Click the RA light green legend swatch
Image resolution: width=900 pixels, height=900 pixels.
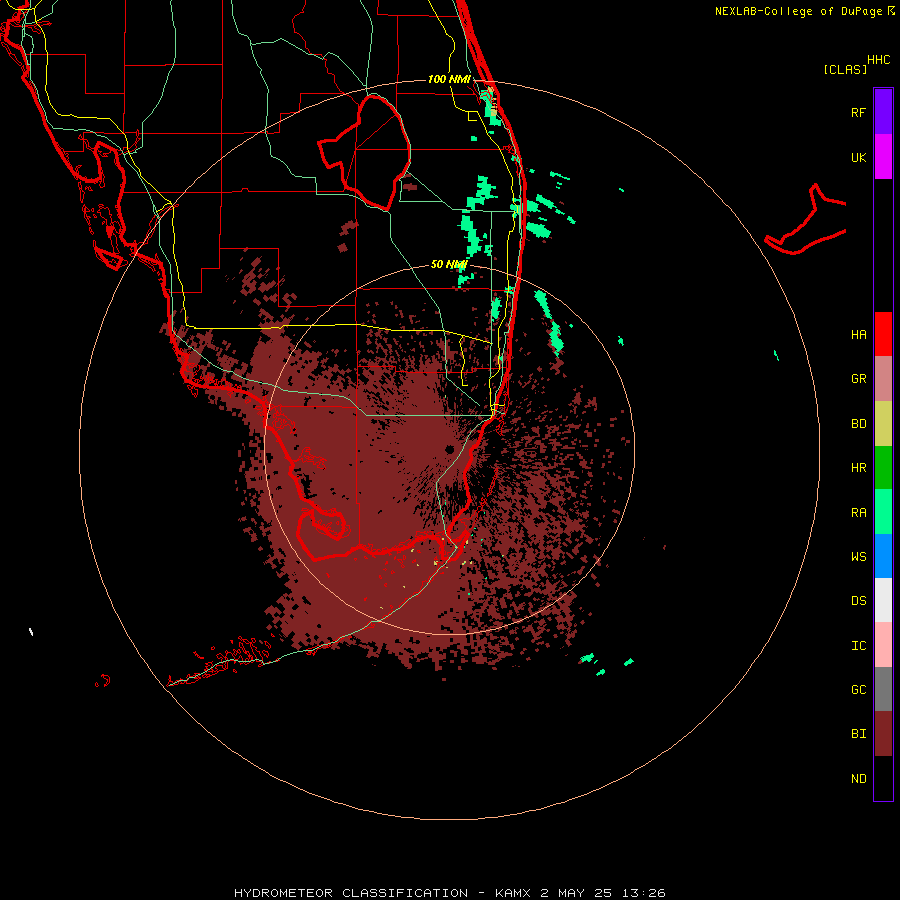(883, 512)
